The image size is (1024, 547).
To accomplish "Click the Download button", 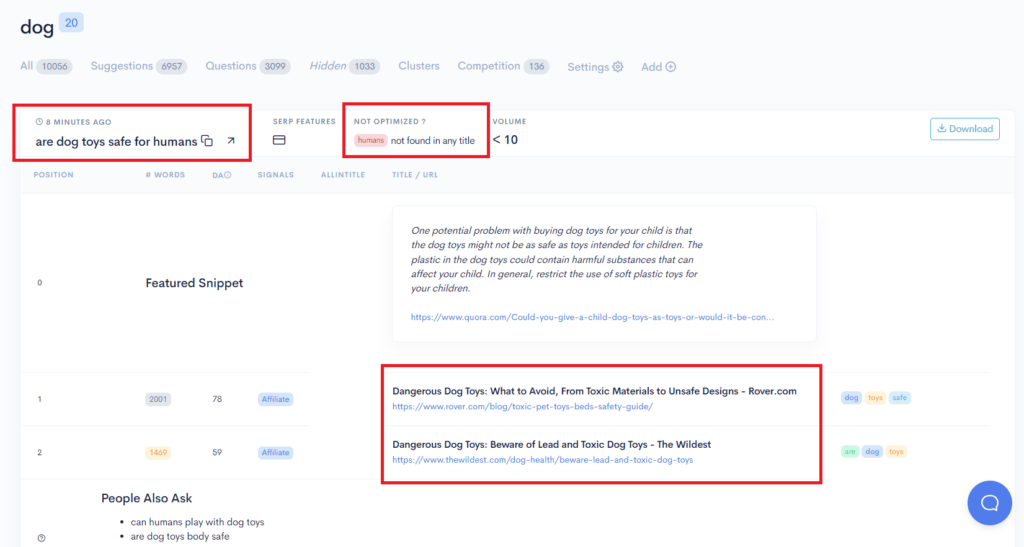I will pyautogui.click(x=965, y=129).
